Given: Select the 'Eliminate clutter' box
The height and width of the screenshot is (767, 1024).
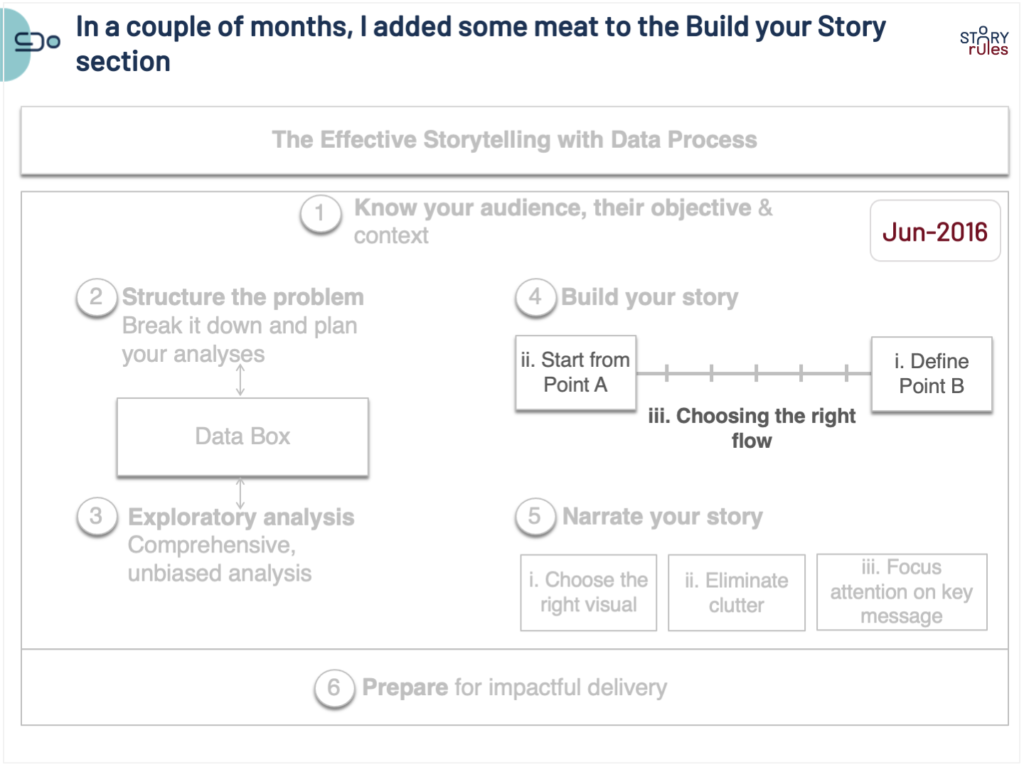Looking at the screenshot, I should 736,592.
